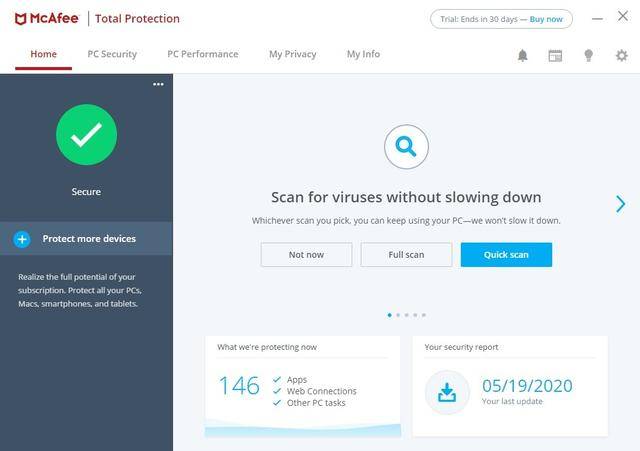640x451 pixels.
Task: Open the notifications bell icon
Action: 522,55
